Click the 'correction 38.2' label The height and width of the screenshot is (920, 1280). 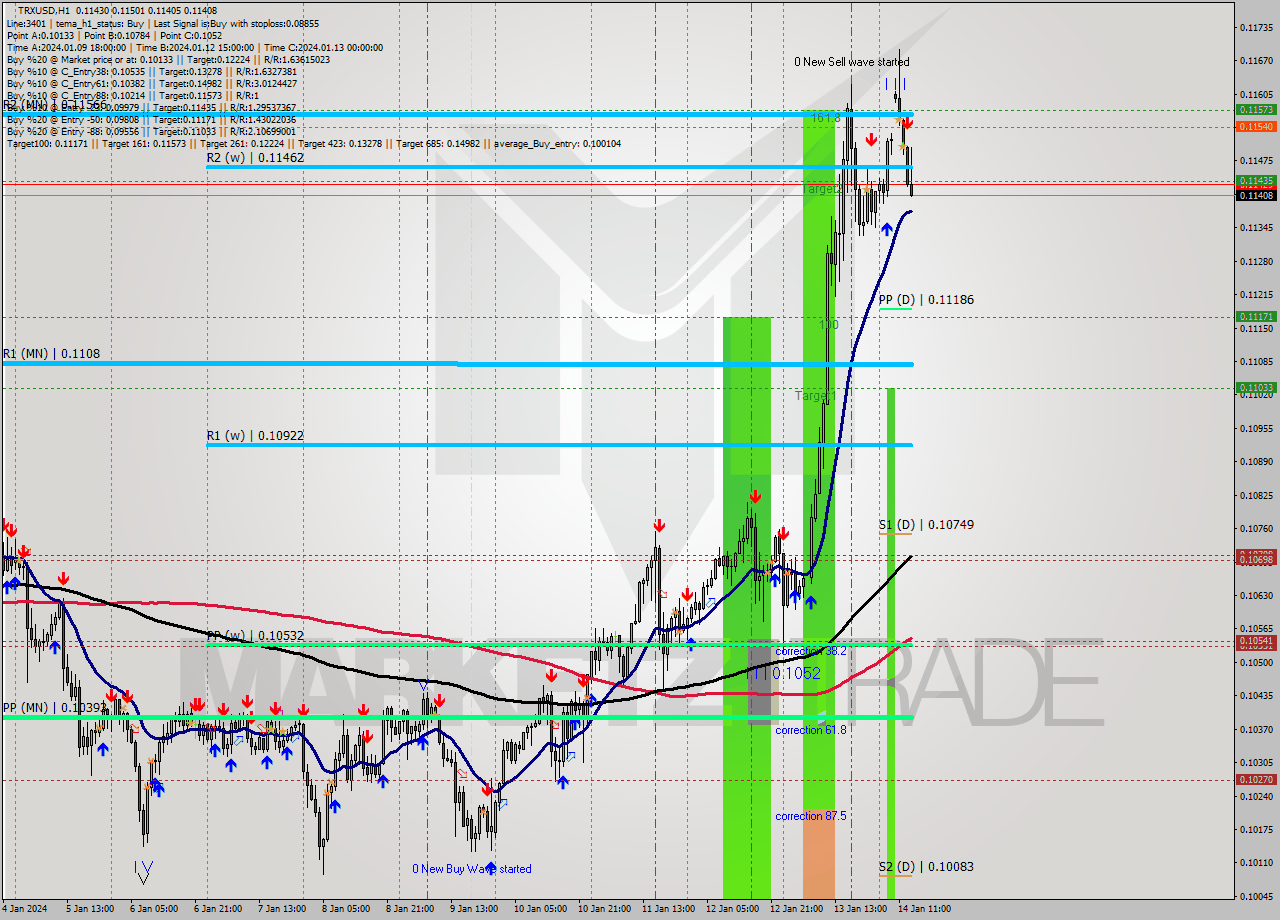[x=811, y=651]
